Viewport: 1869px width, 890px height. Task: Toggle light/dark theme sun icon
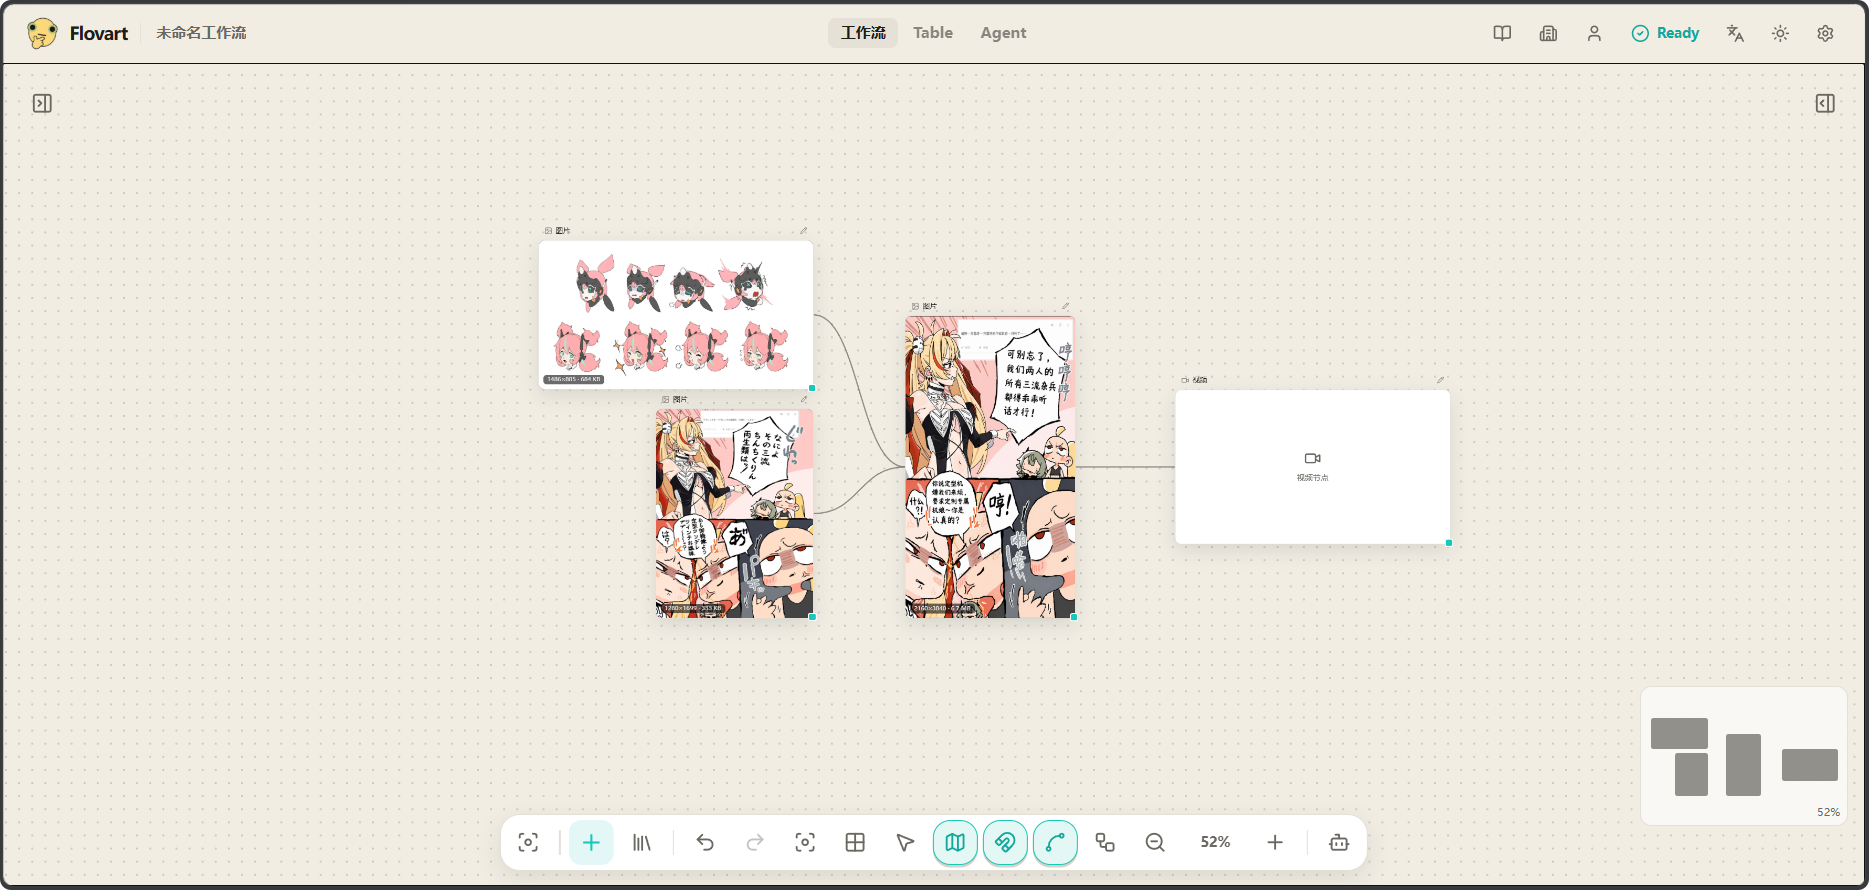pyautogui.click(x=1780, y=33)
